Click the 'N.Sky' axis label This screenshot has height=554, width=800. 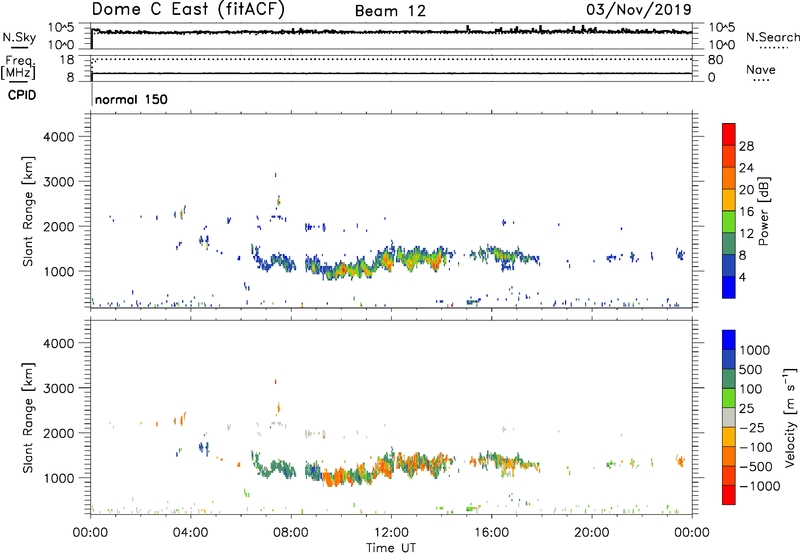point(19,37)
